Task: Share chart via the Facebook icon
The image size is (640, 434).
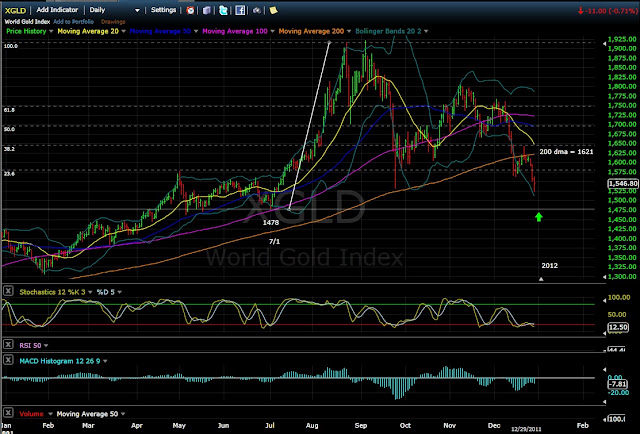Action: pyautogui.click(x=240, y=10)
